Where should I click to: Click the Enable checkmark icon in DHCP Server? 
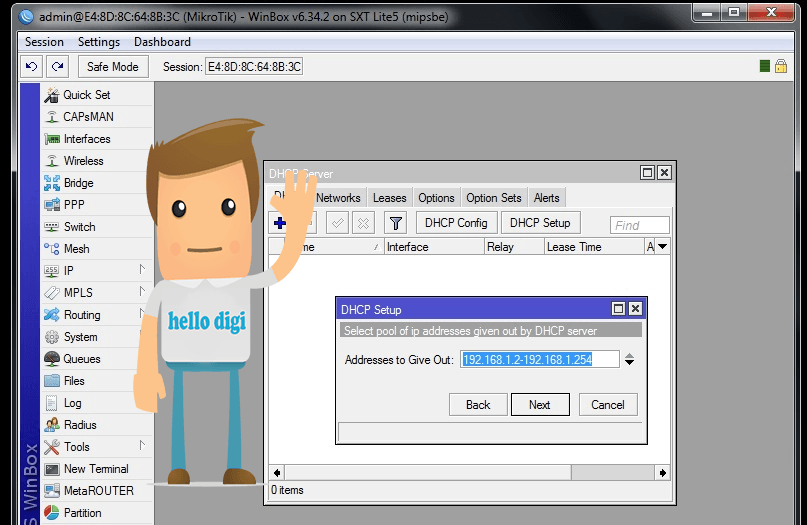coord(338,223)
